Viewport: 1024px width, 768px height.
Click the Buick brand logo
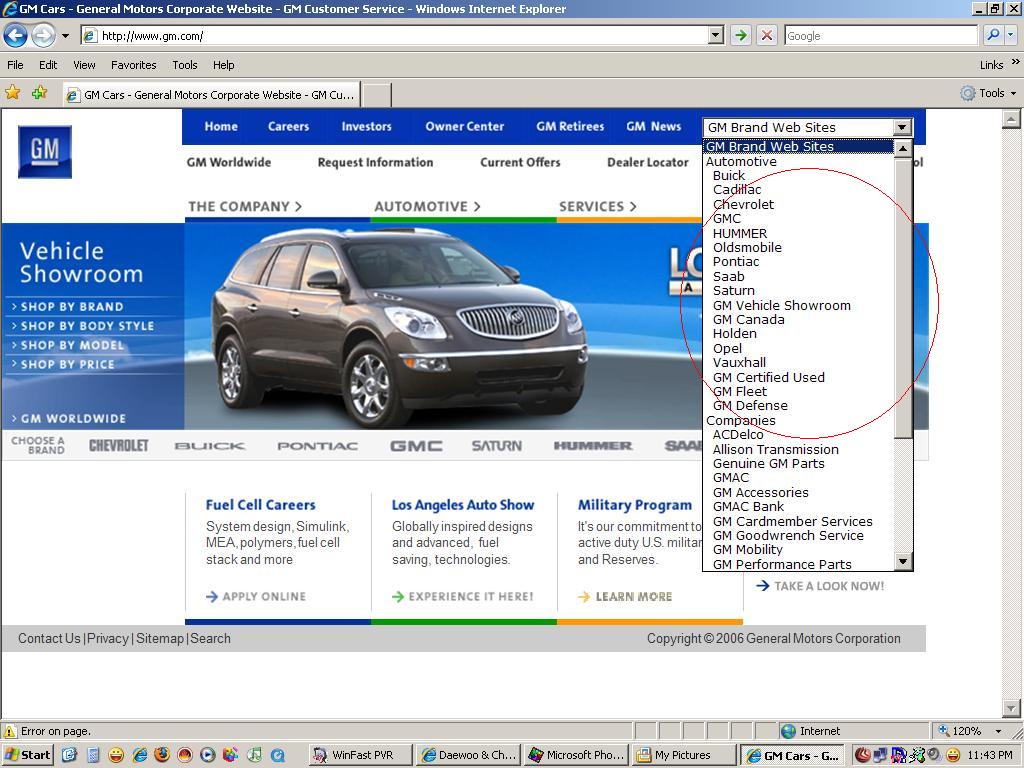coord(210,446)
